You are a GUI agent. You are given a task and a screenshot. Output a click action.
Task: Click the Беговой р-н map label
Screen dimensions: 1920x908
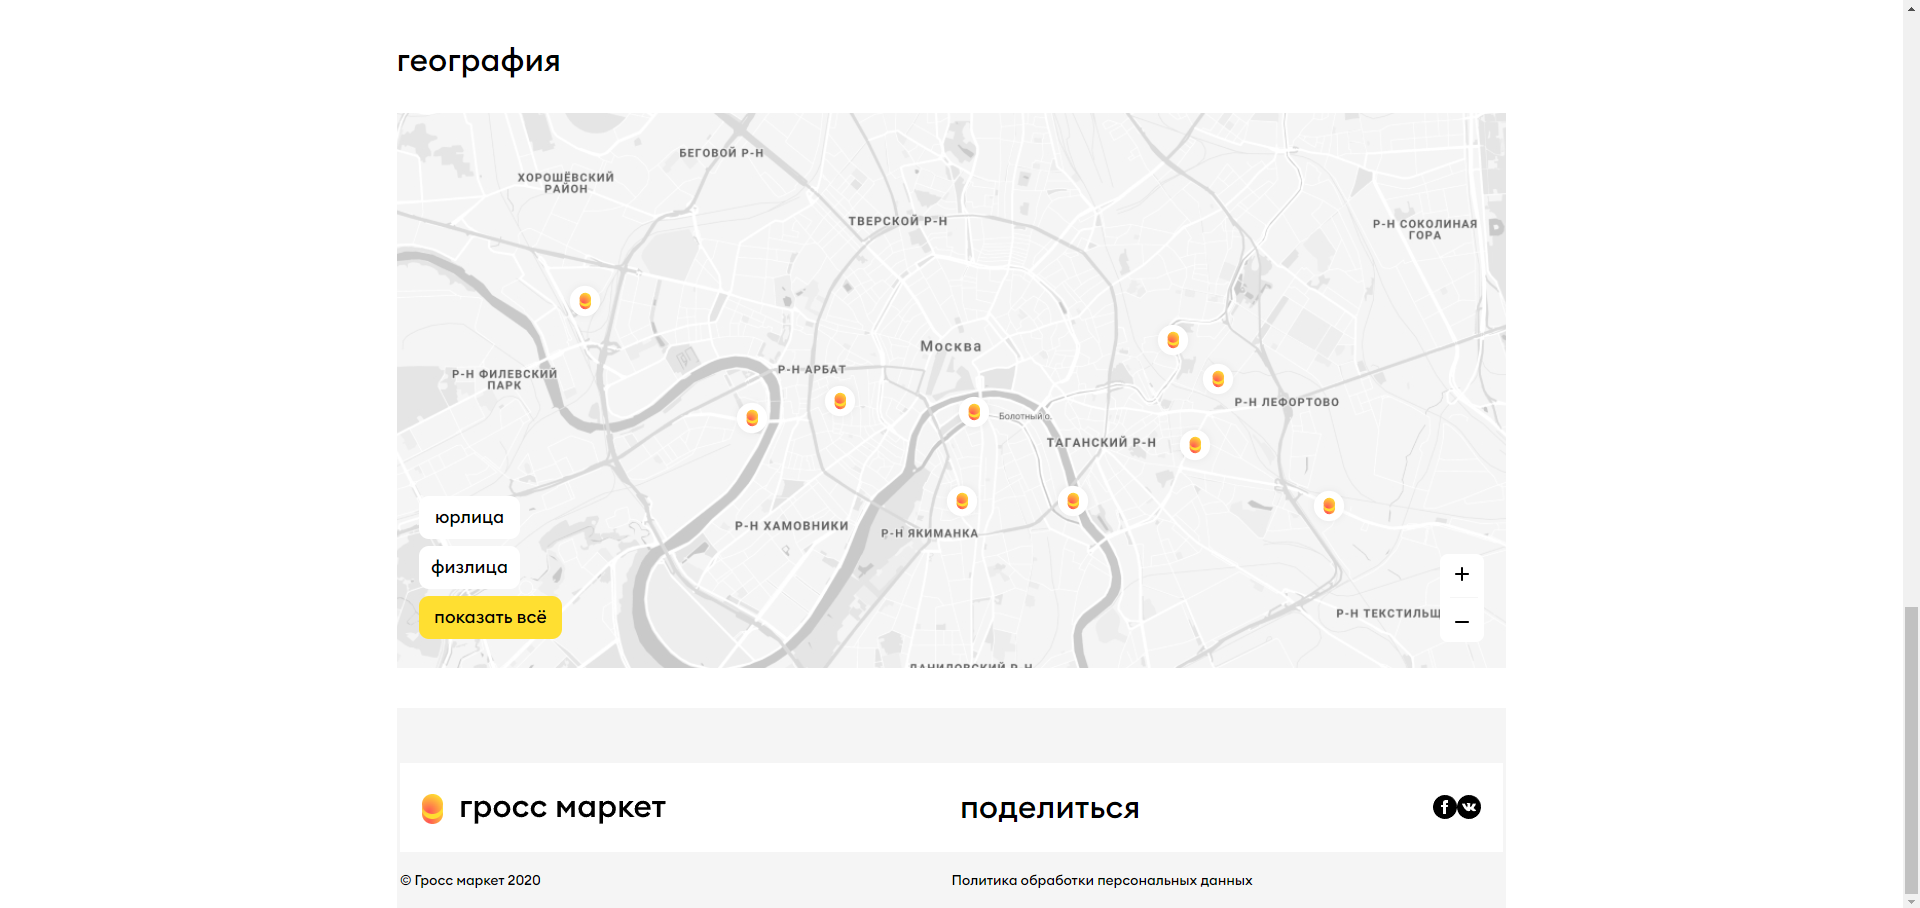point(721,153)
